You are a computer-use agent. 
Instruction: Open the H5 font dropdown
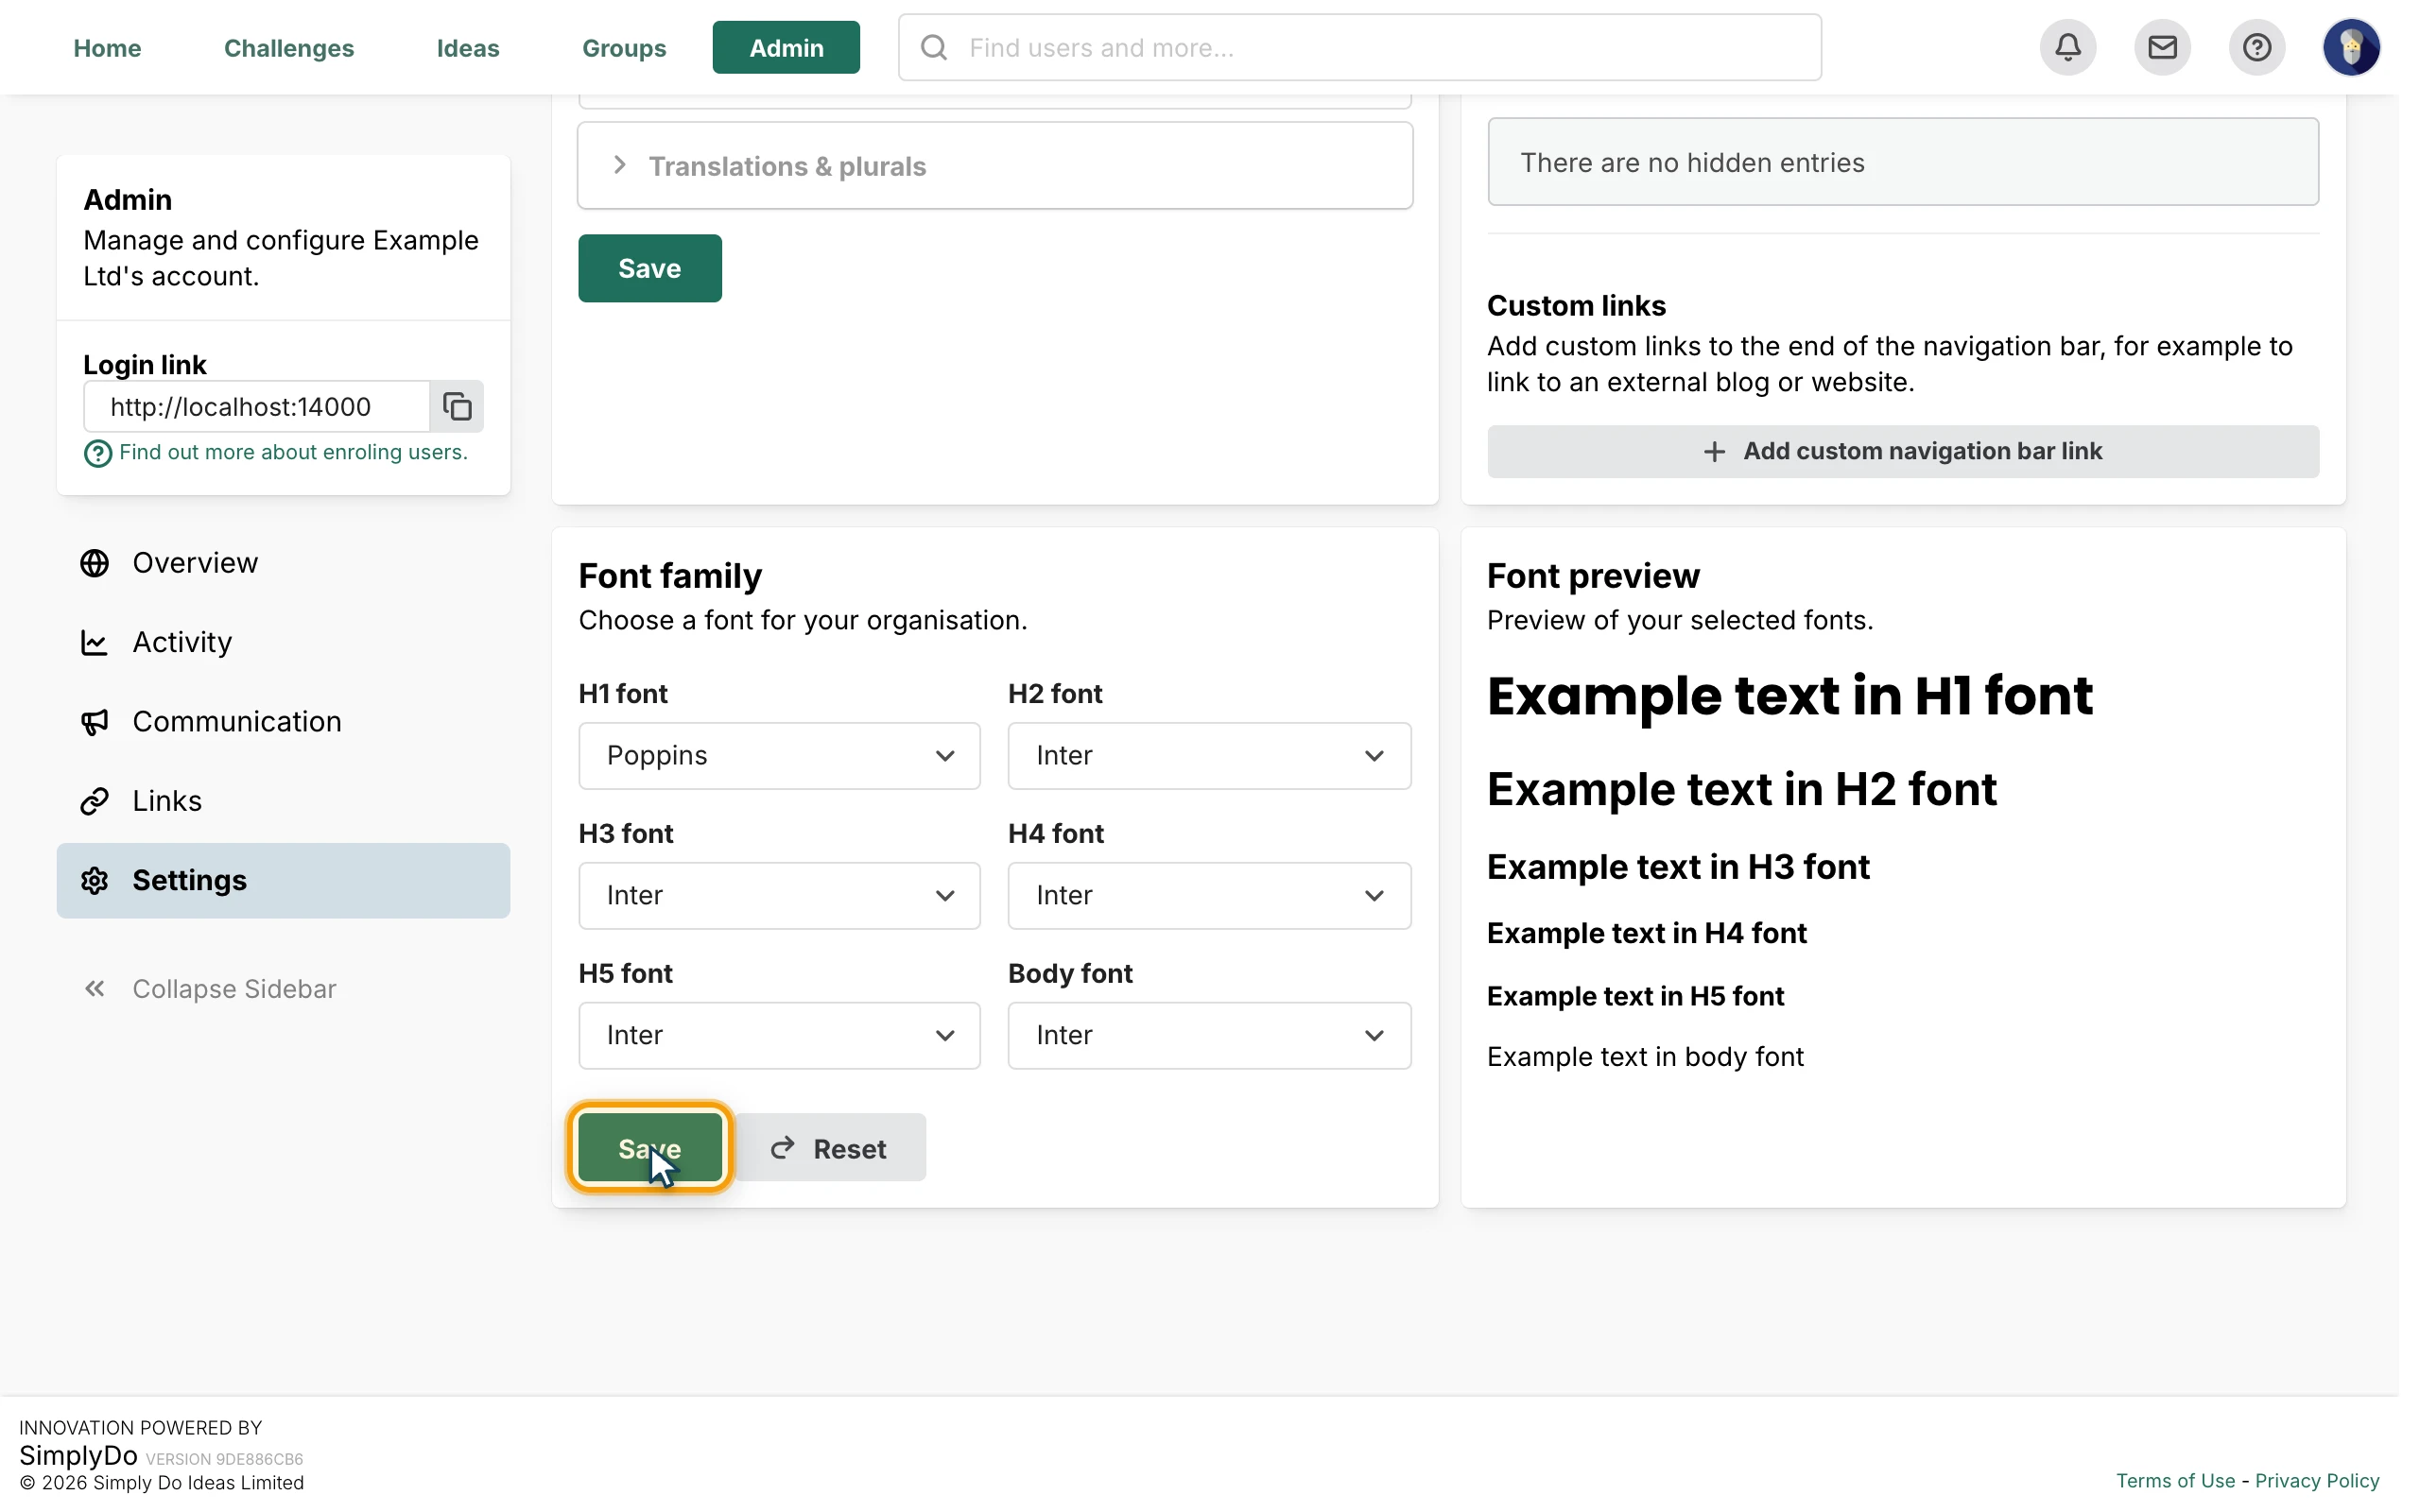pyautogui.click(x=779, y=1036)
